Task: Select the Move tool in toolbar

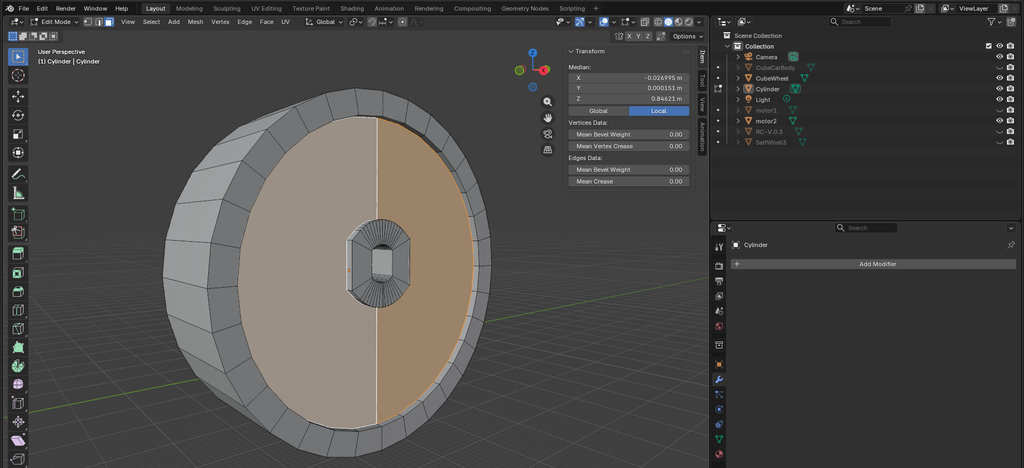Action: (x=18, y=97)
